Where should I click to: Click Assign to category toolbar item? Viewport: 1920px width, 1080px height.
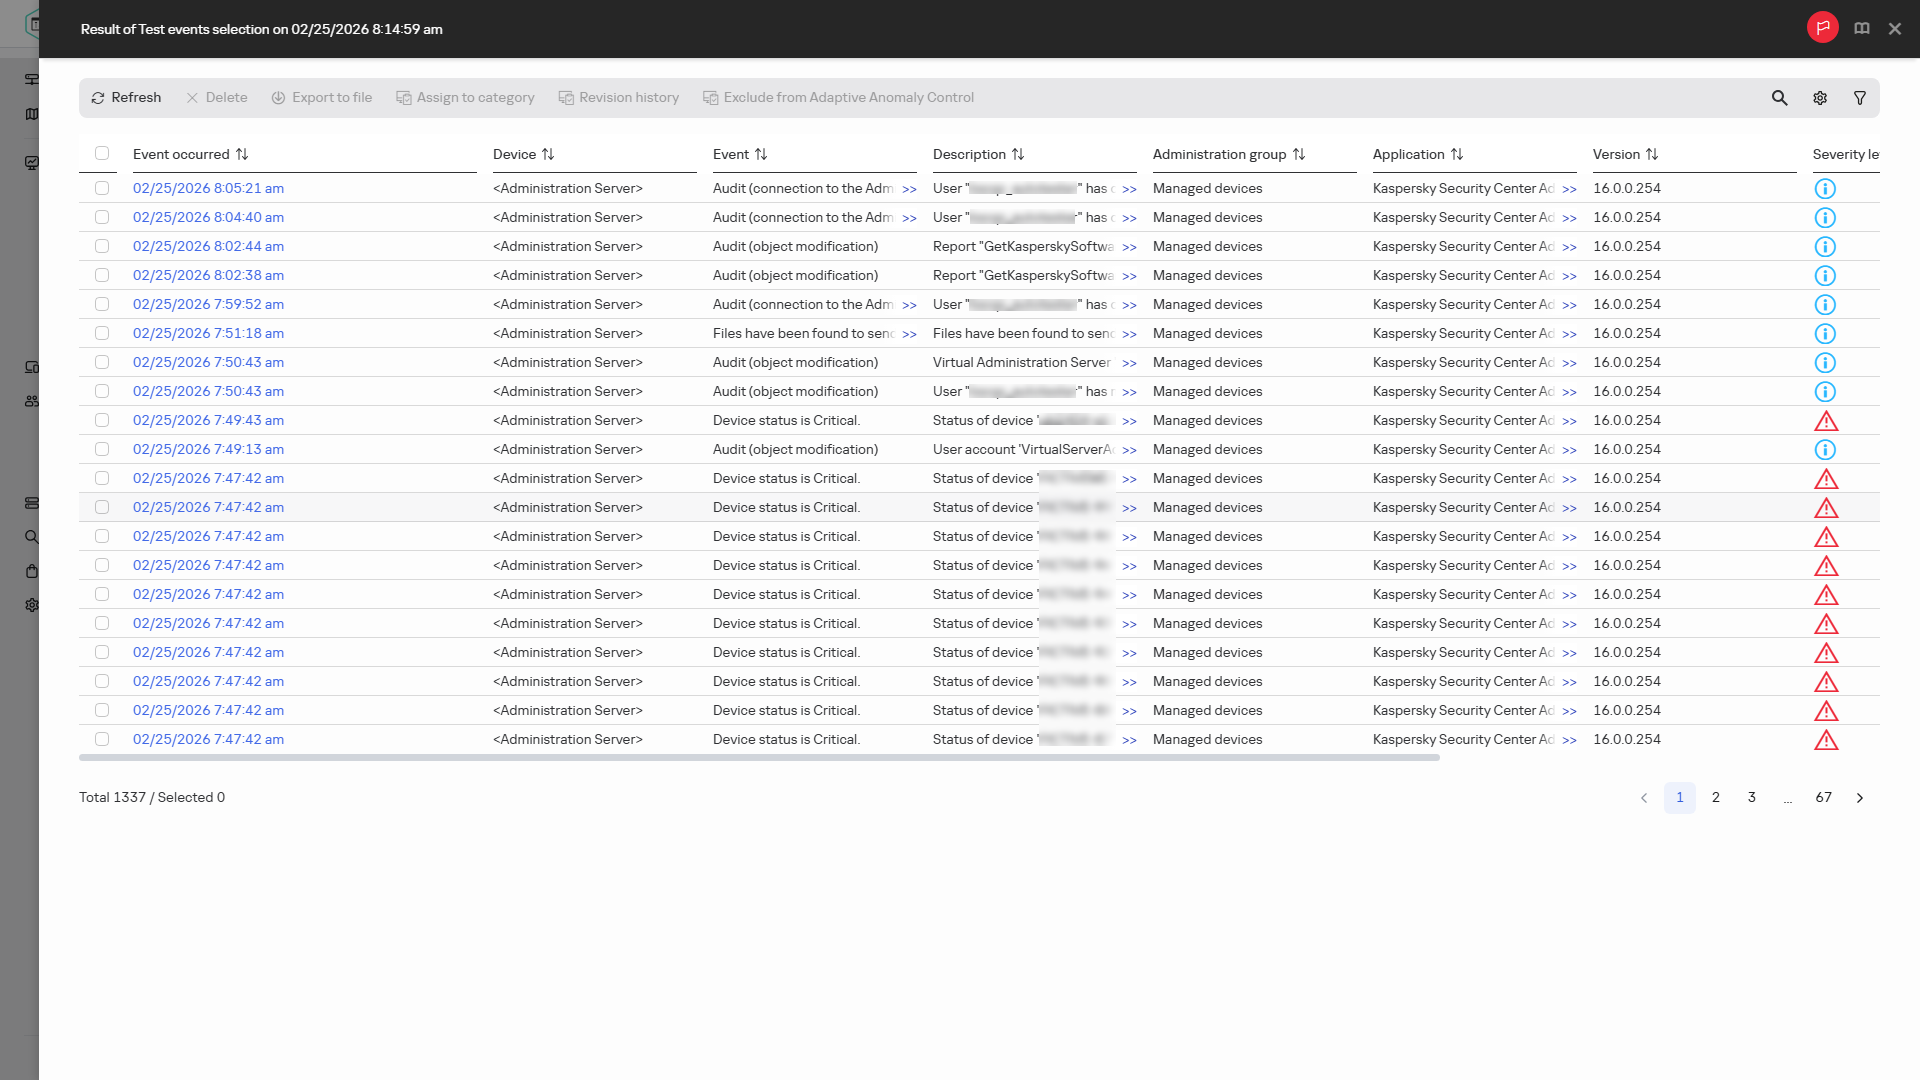(x=466, y=98)
